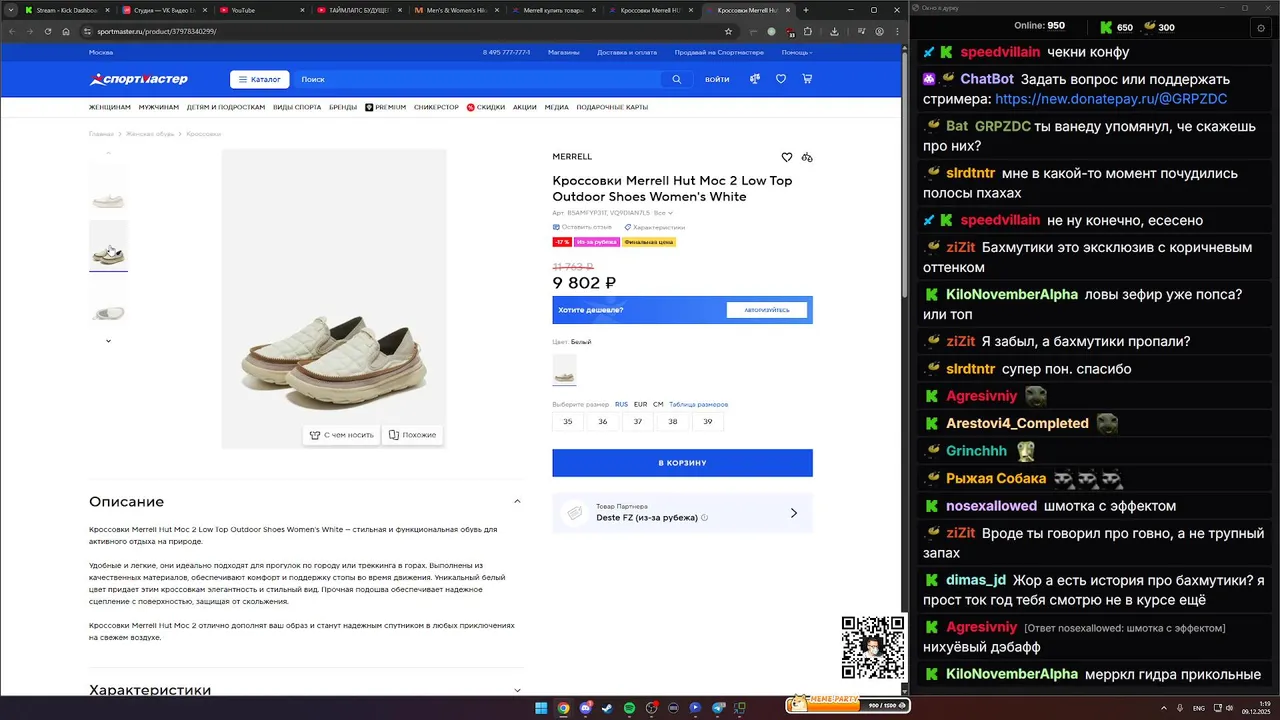Expand the 'Все' article numbers dropdown
This screenshot has width=1280, height=720.
point(663,213)
